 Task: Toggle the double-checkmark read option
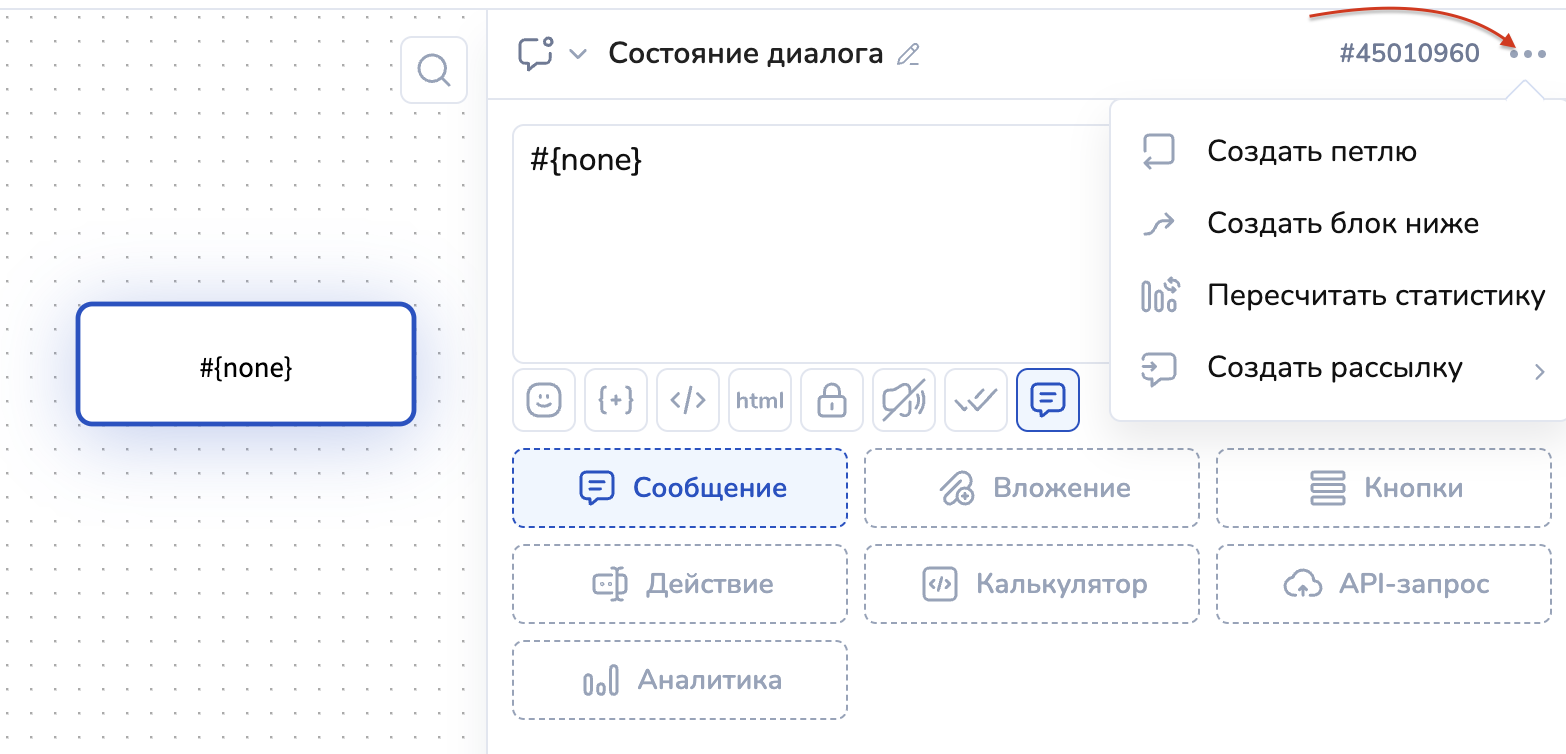pos(976,400)
